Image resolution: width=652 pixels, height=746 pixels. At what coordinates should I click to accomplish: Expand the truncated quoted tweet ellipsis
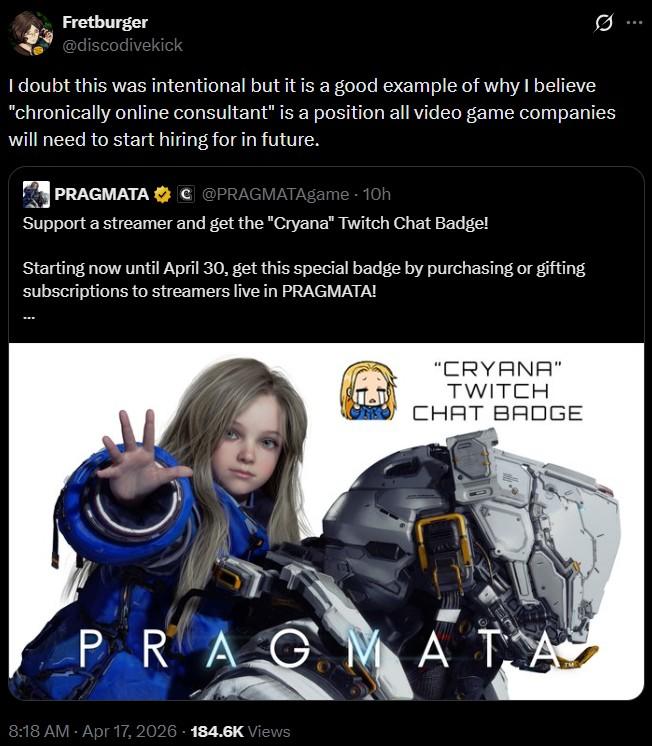[29, 315]
